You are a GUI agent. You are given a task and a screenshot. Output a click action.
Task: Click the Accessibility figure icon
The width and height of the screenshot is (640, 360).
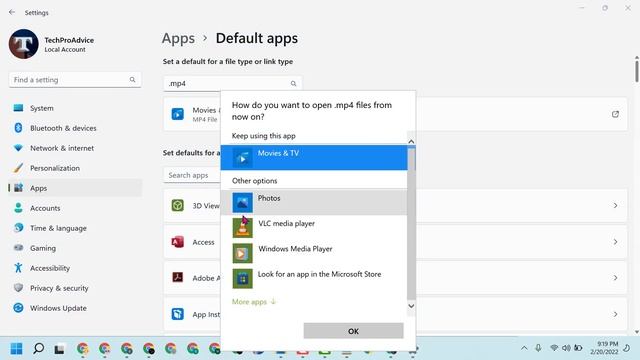click(x=18, y=268)
